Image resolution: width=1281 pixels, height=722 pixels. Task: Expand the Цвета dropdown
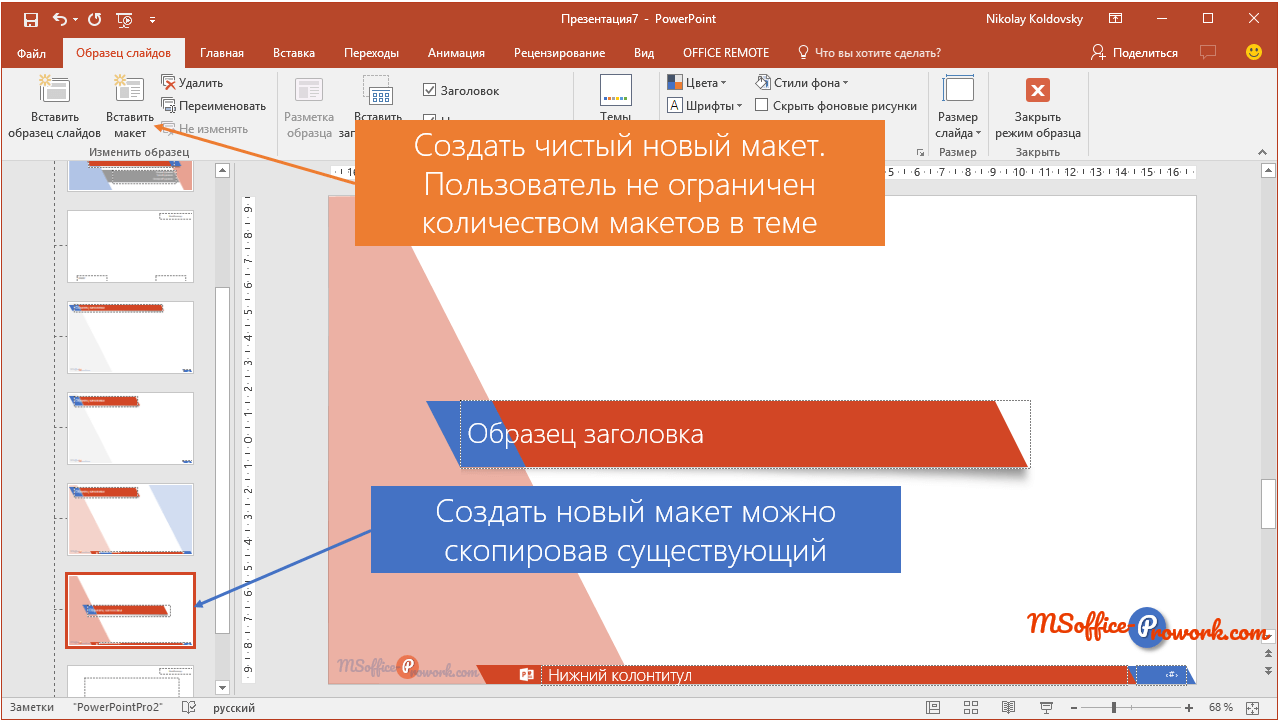tap(697, 83)
